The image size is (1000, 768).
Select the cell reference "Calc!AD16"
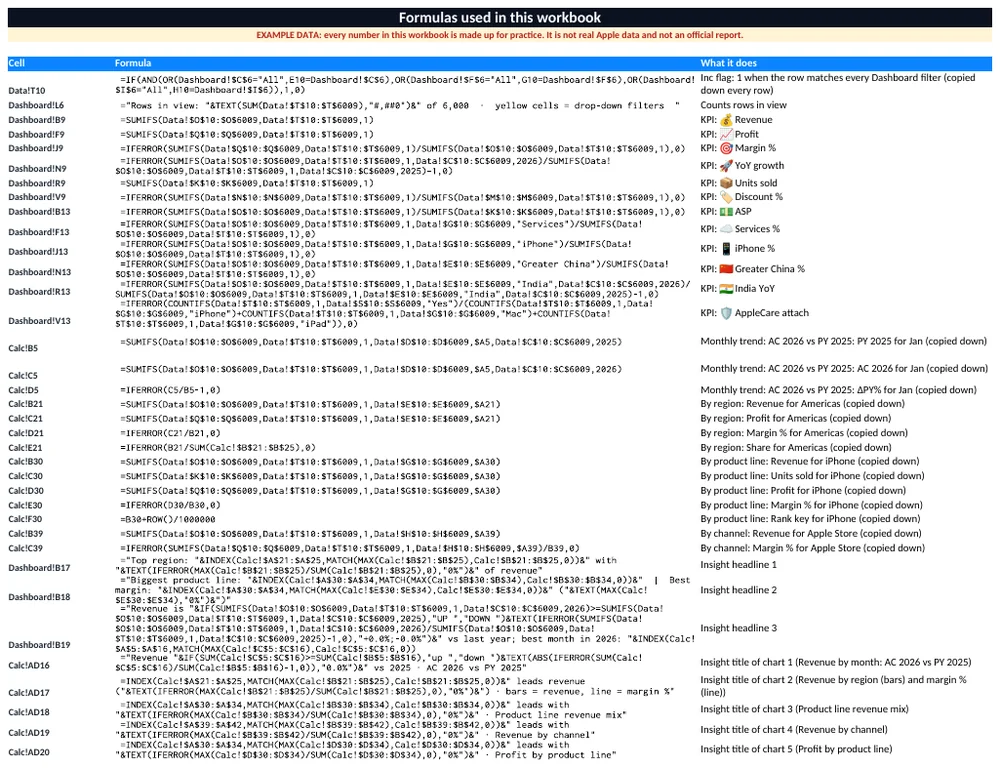pos(29,665)
